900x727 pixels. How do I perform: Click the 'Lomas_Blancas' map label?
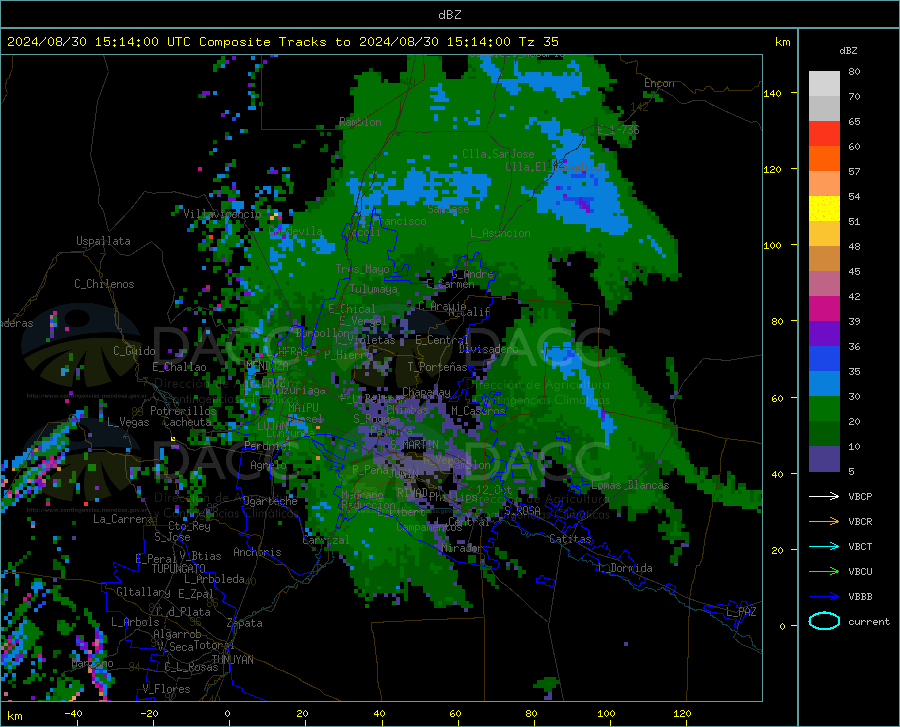coord(630,485)
